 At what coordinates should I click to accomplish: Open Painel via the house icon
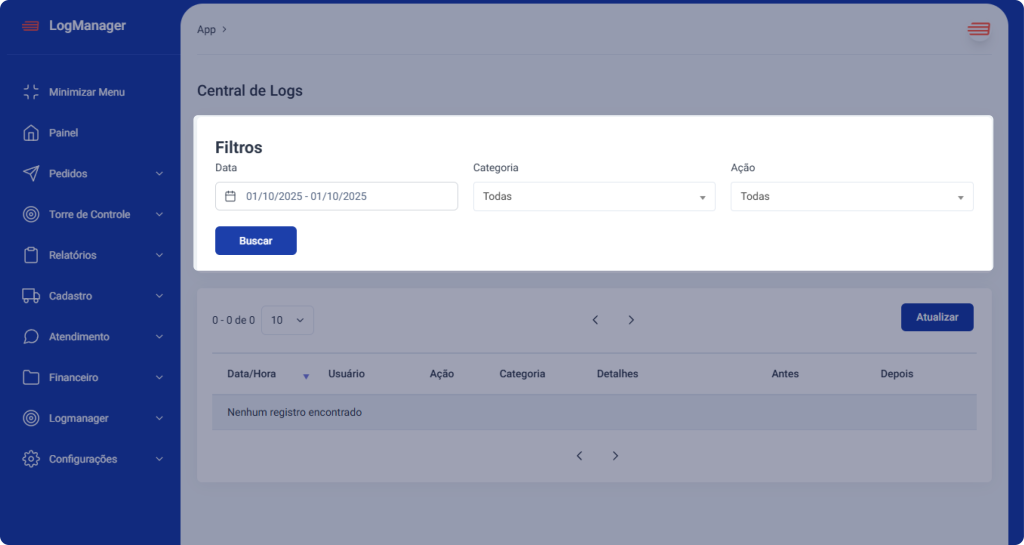click(31, 133)
